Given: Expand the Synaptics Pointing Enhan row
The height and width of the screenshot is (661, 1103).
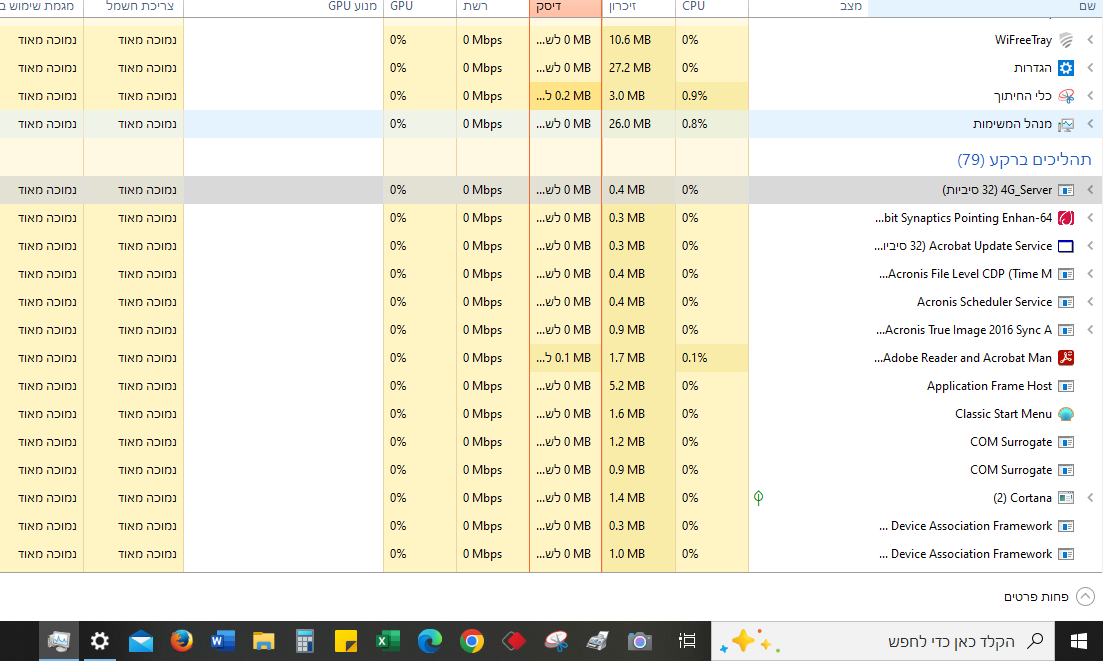Looking at the screenshot, I should point(1090,218).
